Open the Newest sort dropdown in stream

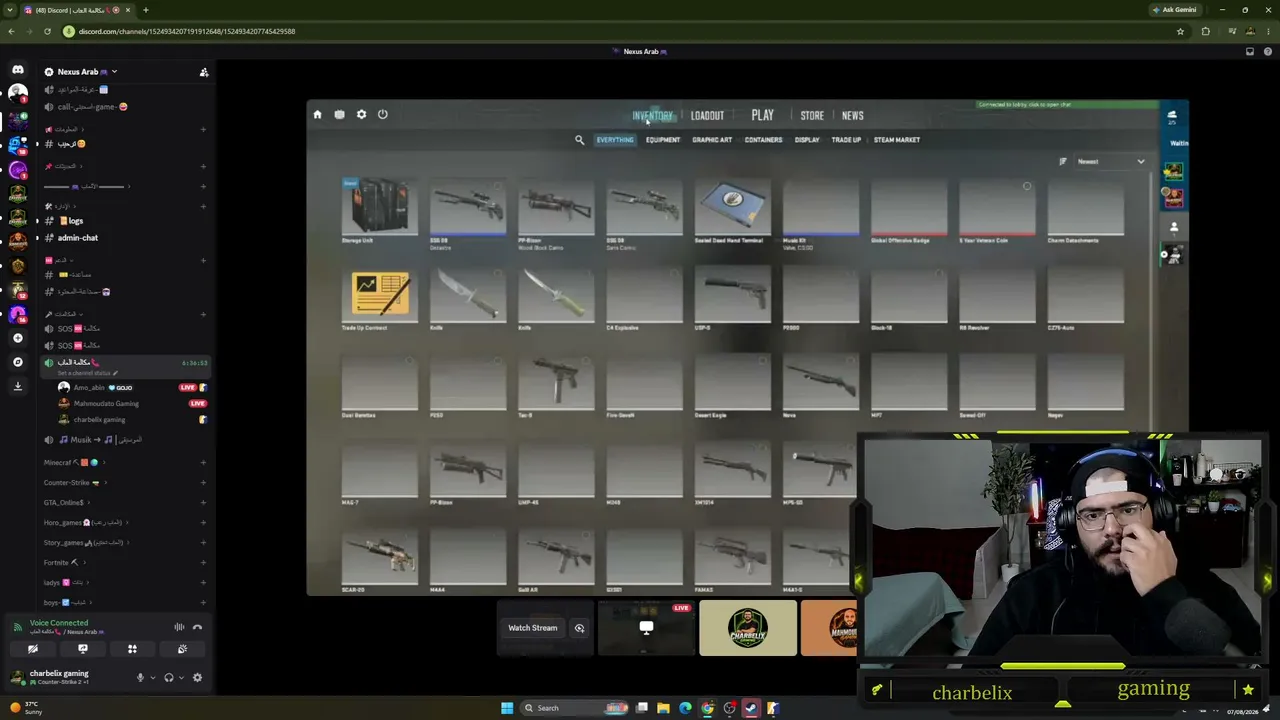1110,161
